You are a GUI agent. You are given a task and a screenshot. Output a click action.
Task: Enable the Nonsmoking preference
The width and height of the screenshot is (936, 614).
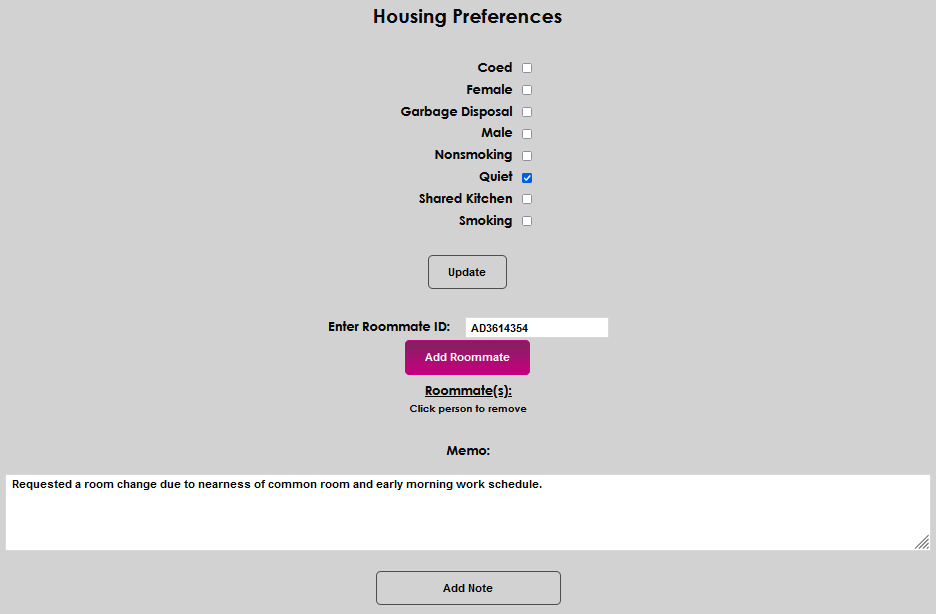pos(526,155)
